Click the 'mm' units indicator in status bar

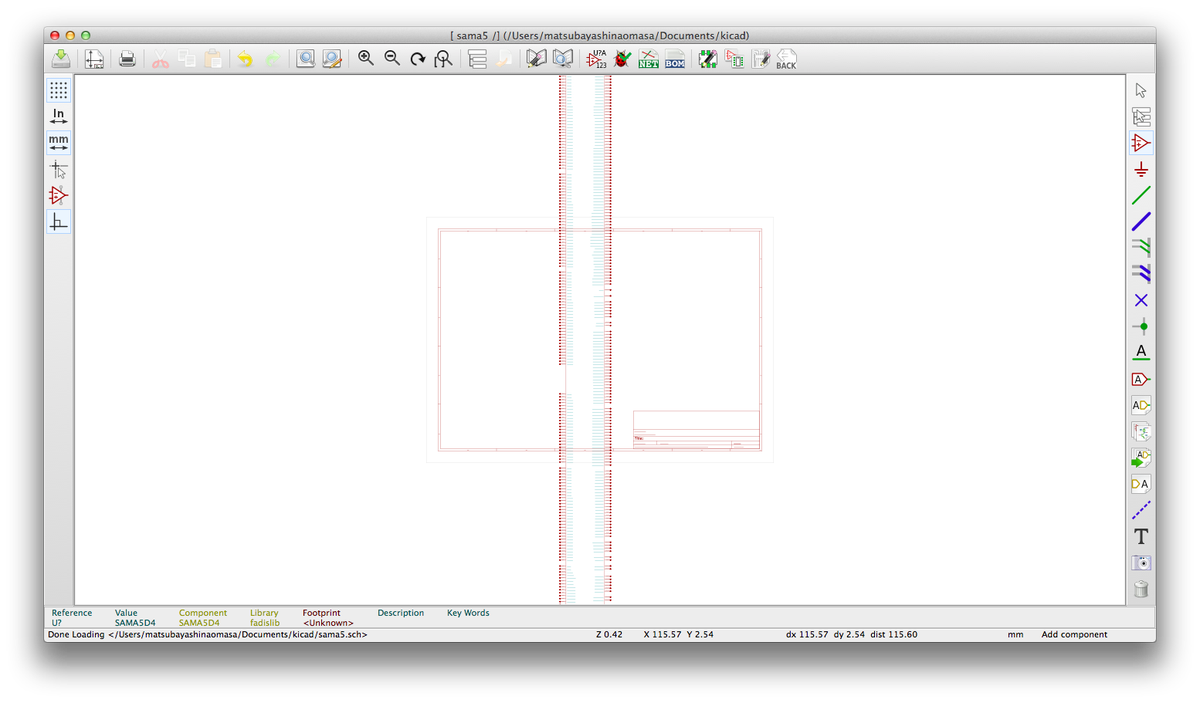[x=1015, y=634]
